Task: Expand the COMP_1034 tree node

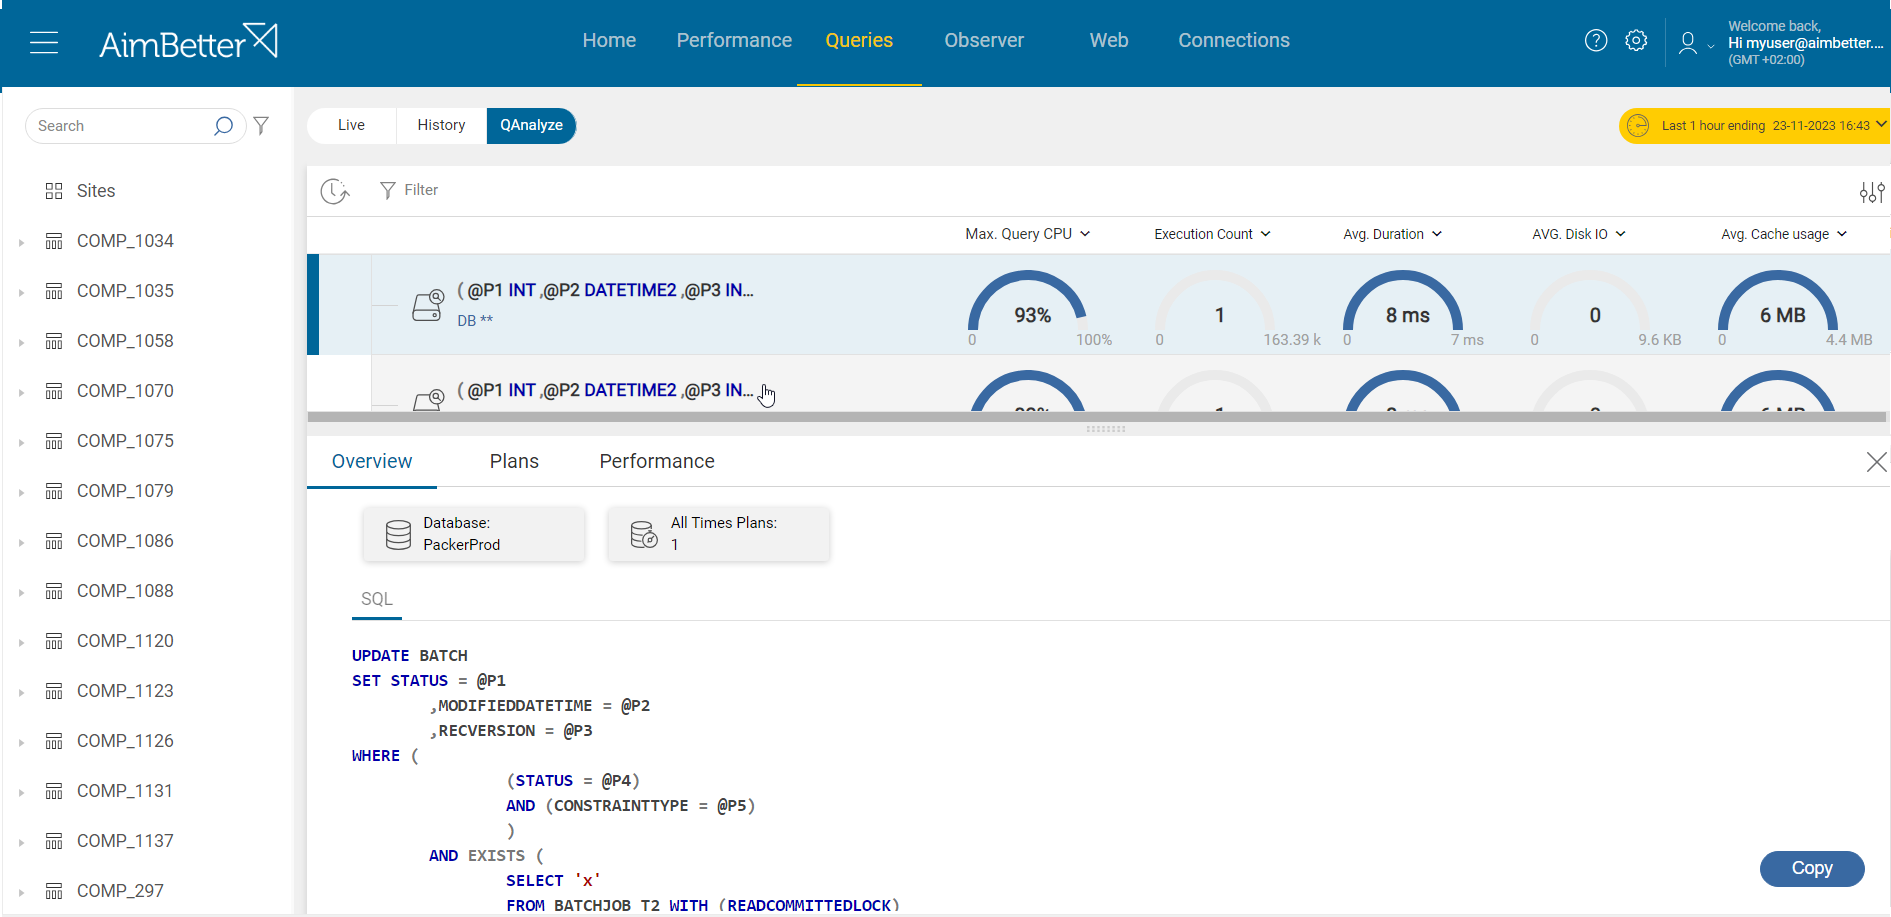Action: pos(21,242)
